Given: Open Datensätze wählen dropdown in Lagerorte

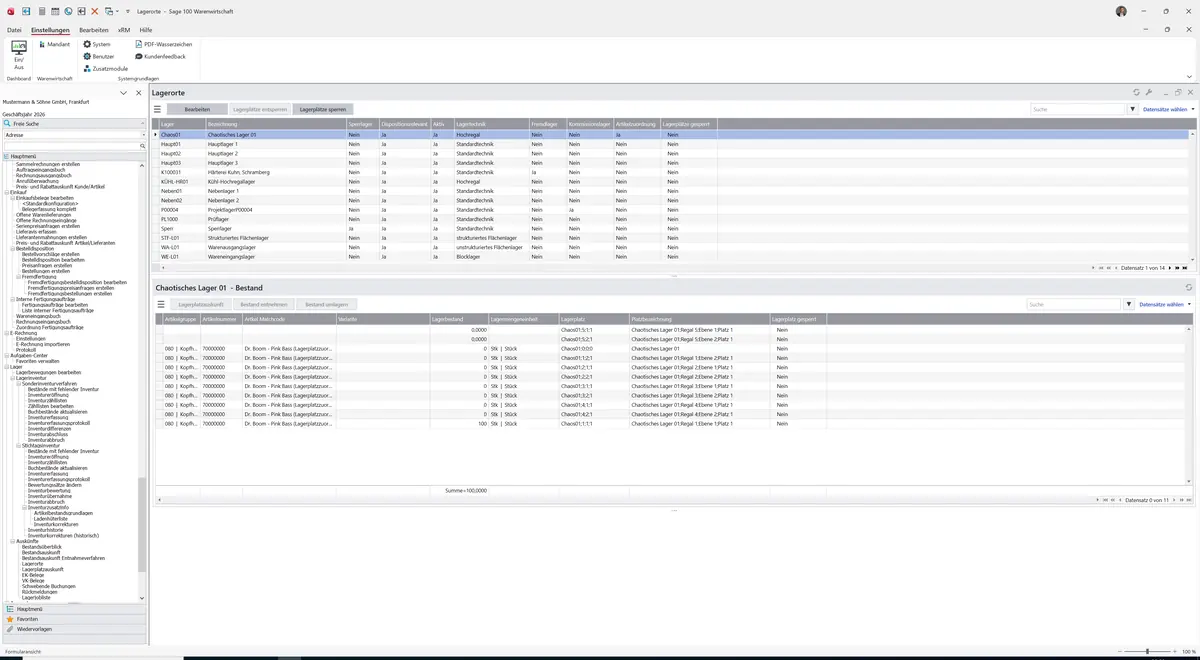Looking at the screenshot, I should (x=1168, y=109).
